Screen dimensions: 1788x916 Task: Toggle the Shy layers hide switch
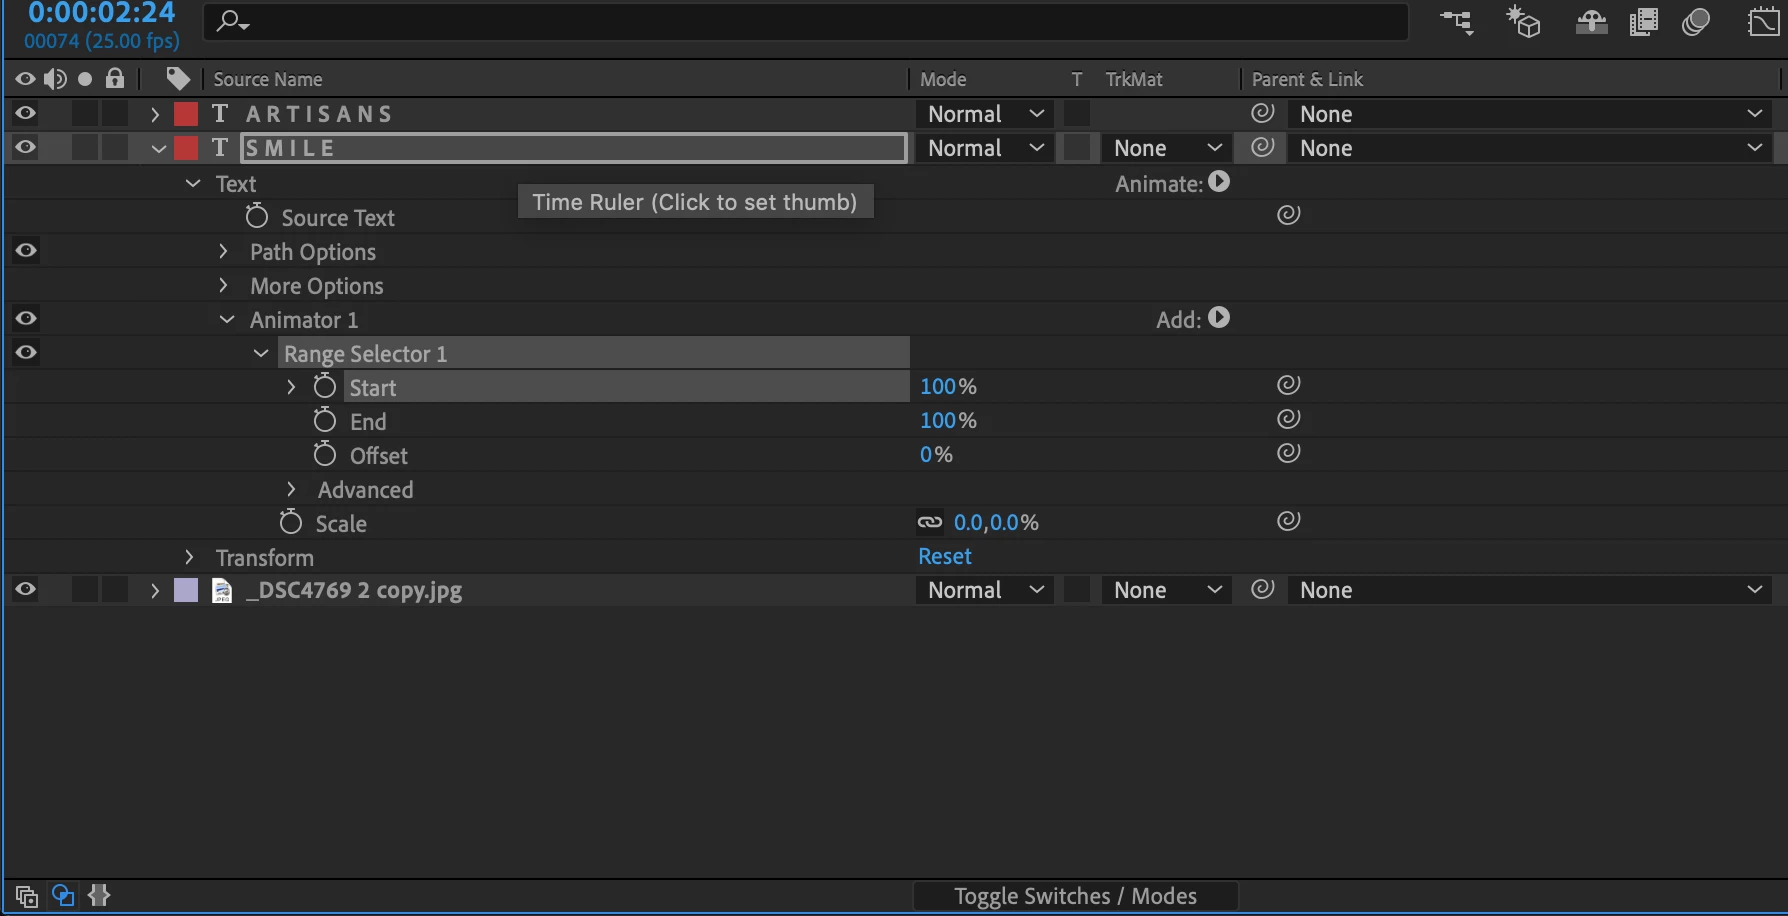pyautogui.click(x=1591, y=22)
